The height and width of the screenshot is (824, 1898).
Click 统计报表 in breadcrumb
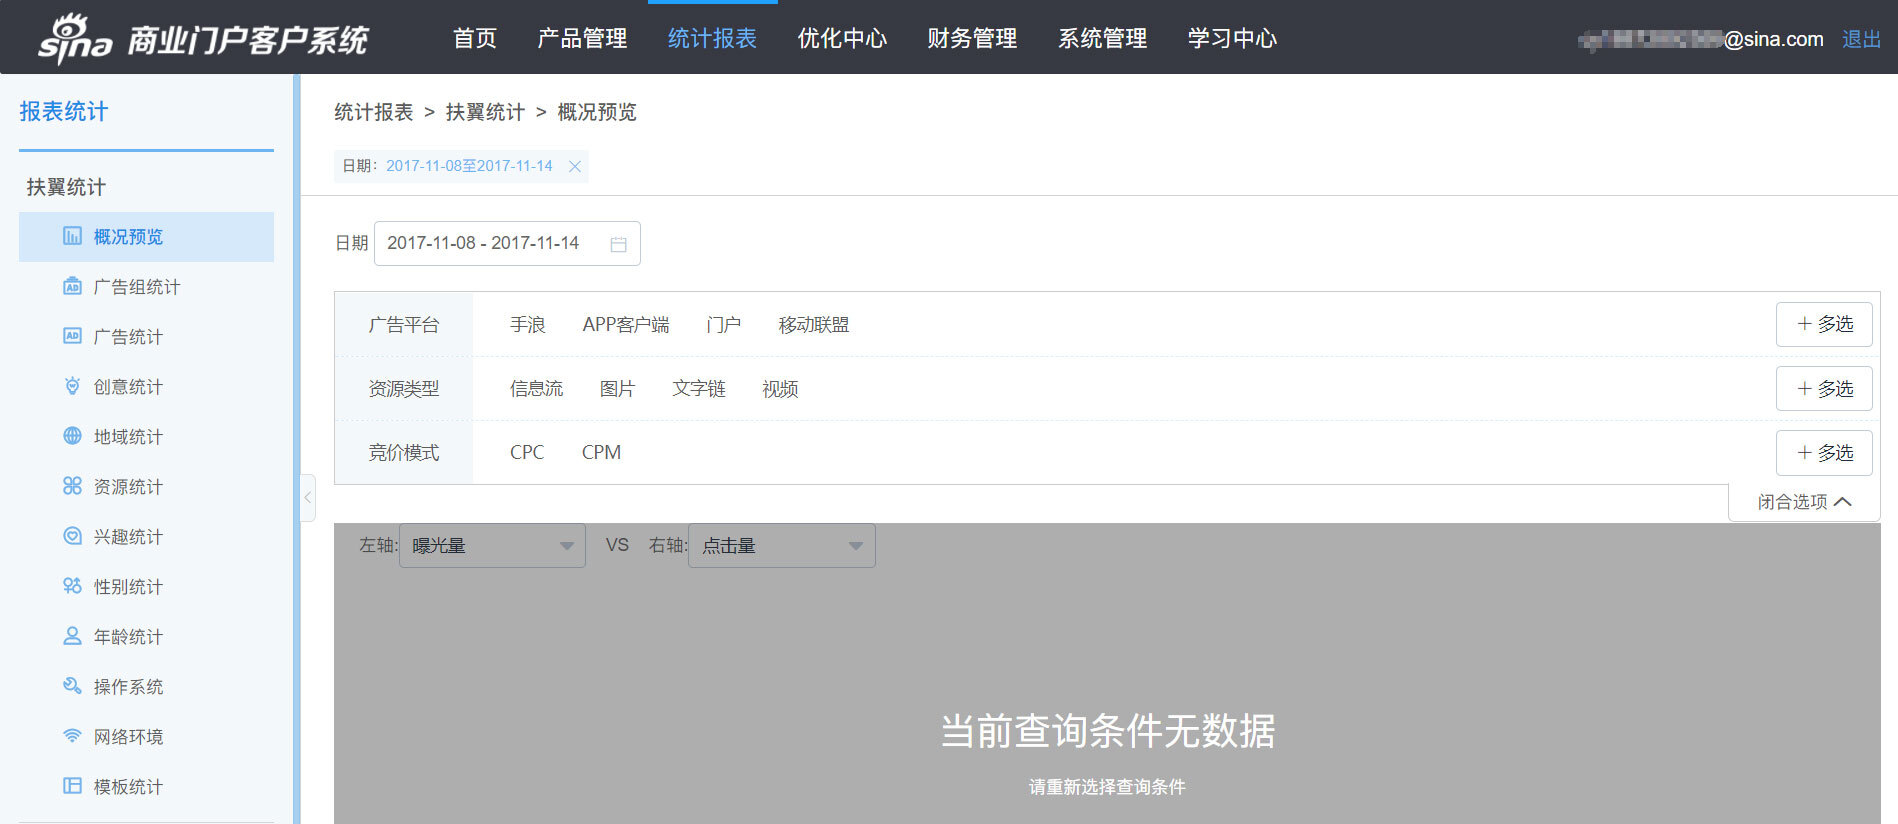click(373, 112)
